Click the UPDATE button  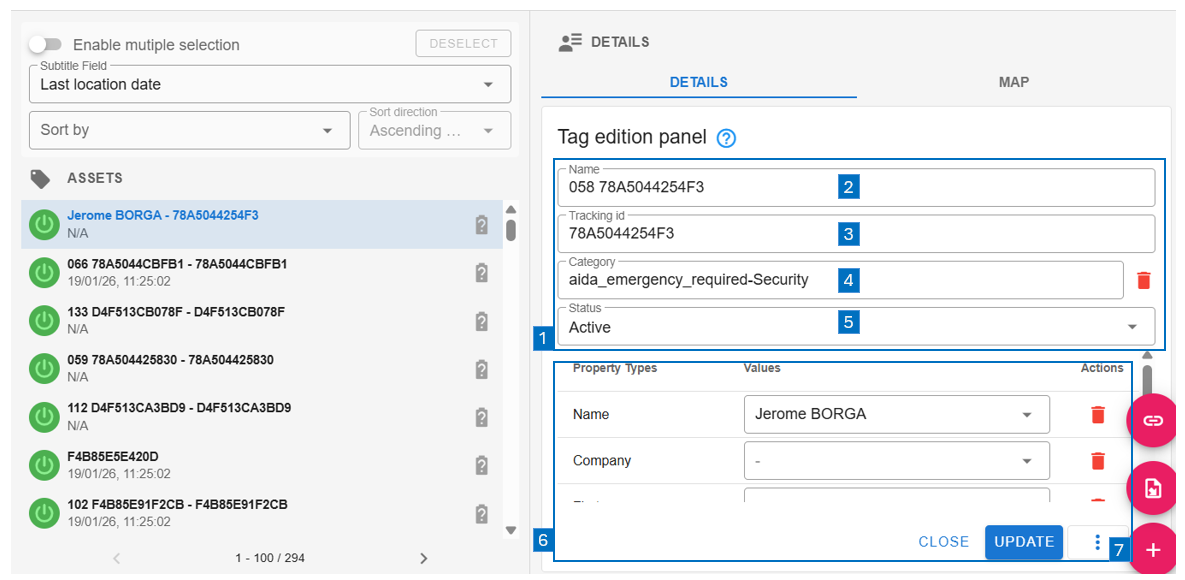1024,542
